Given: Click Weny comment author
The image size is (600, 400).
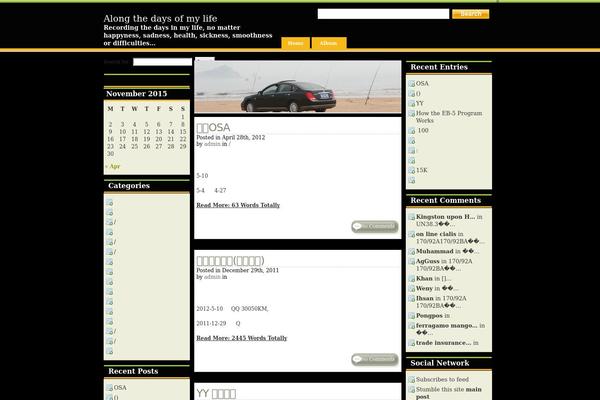Looking at the screenshot, I should coord(424,288).
